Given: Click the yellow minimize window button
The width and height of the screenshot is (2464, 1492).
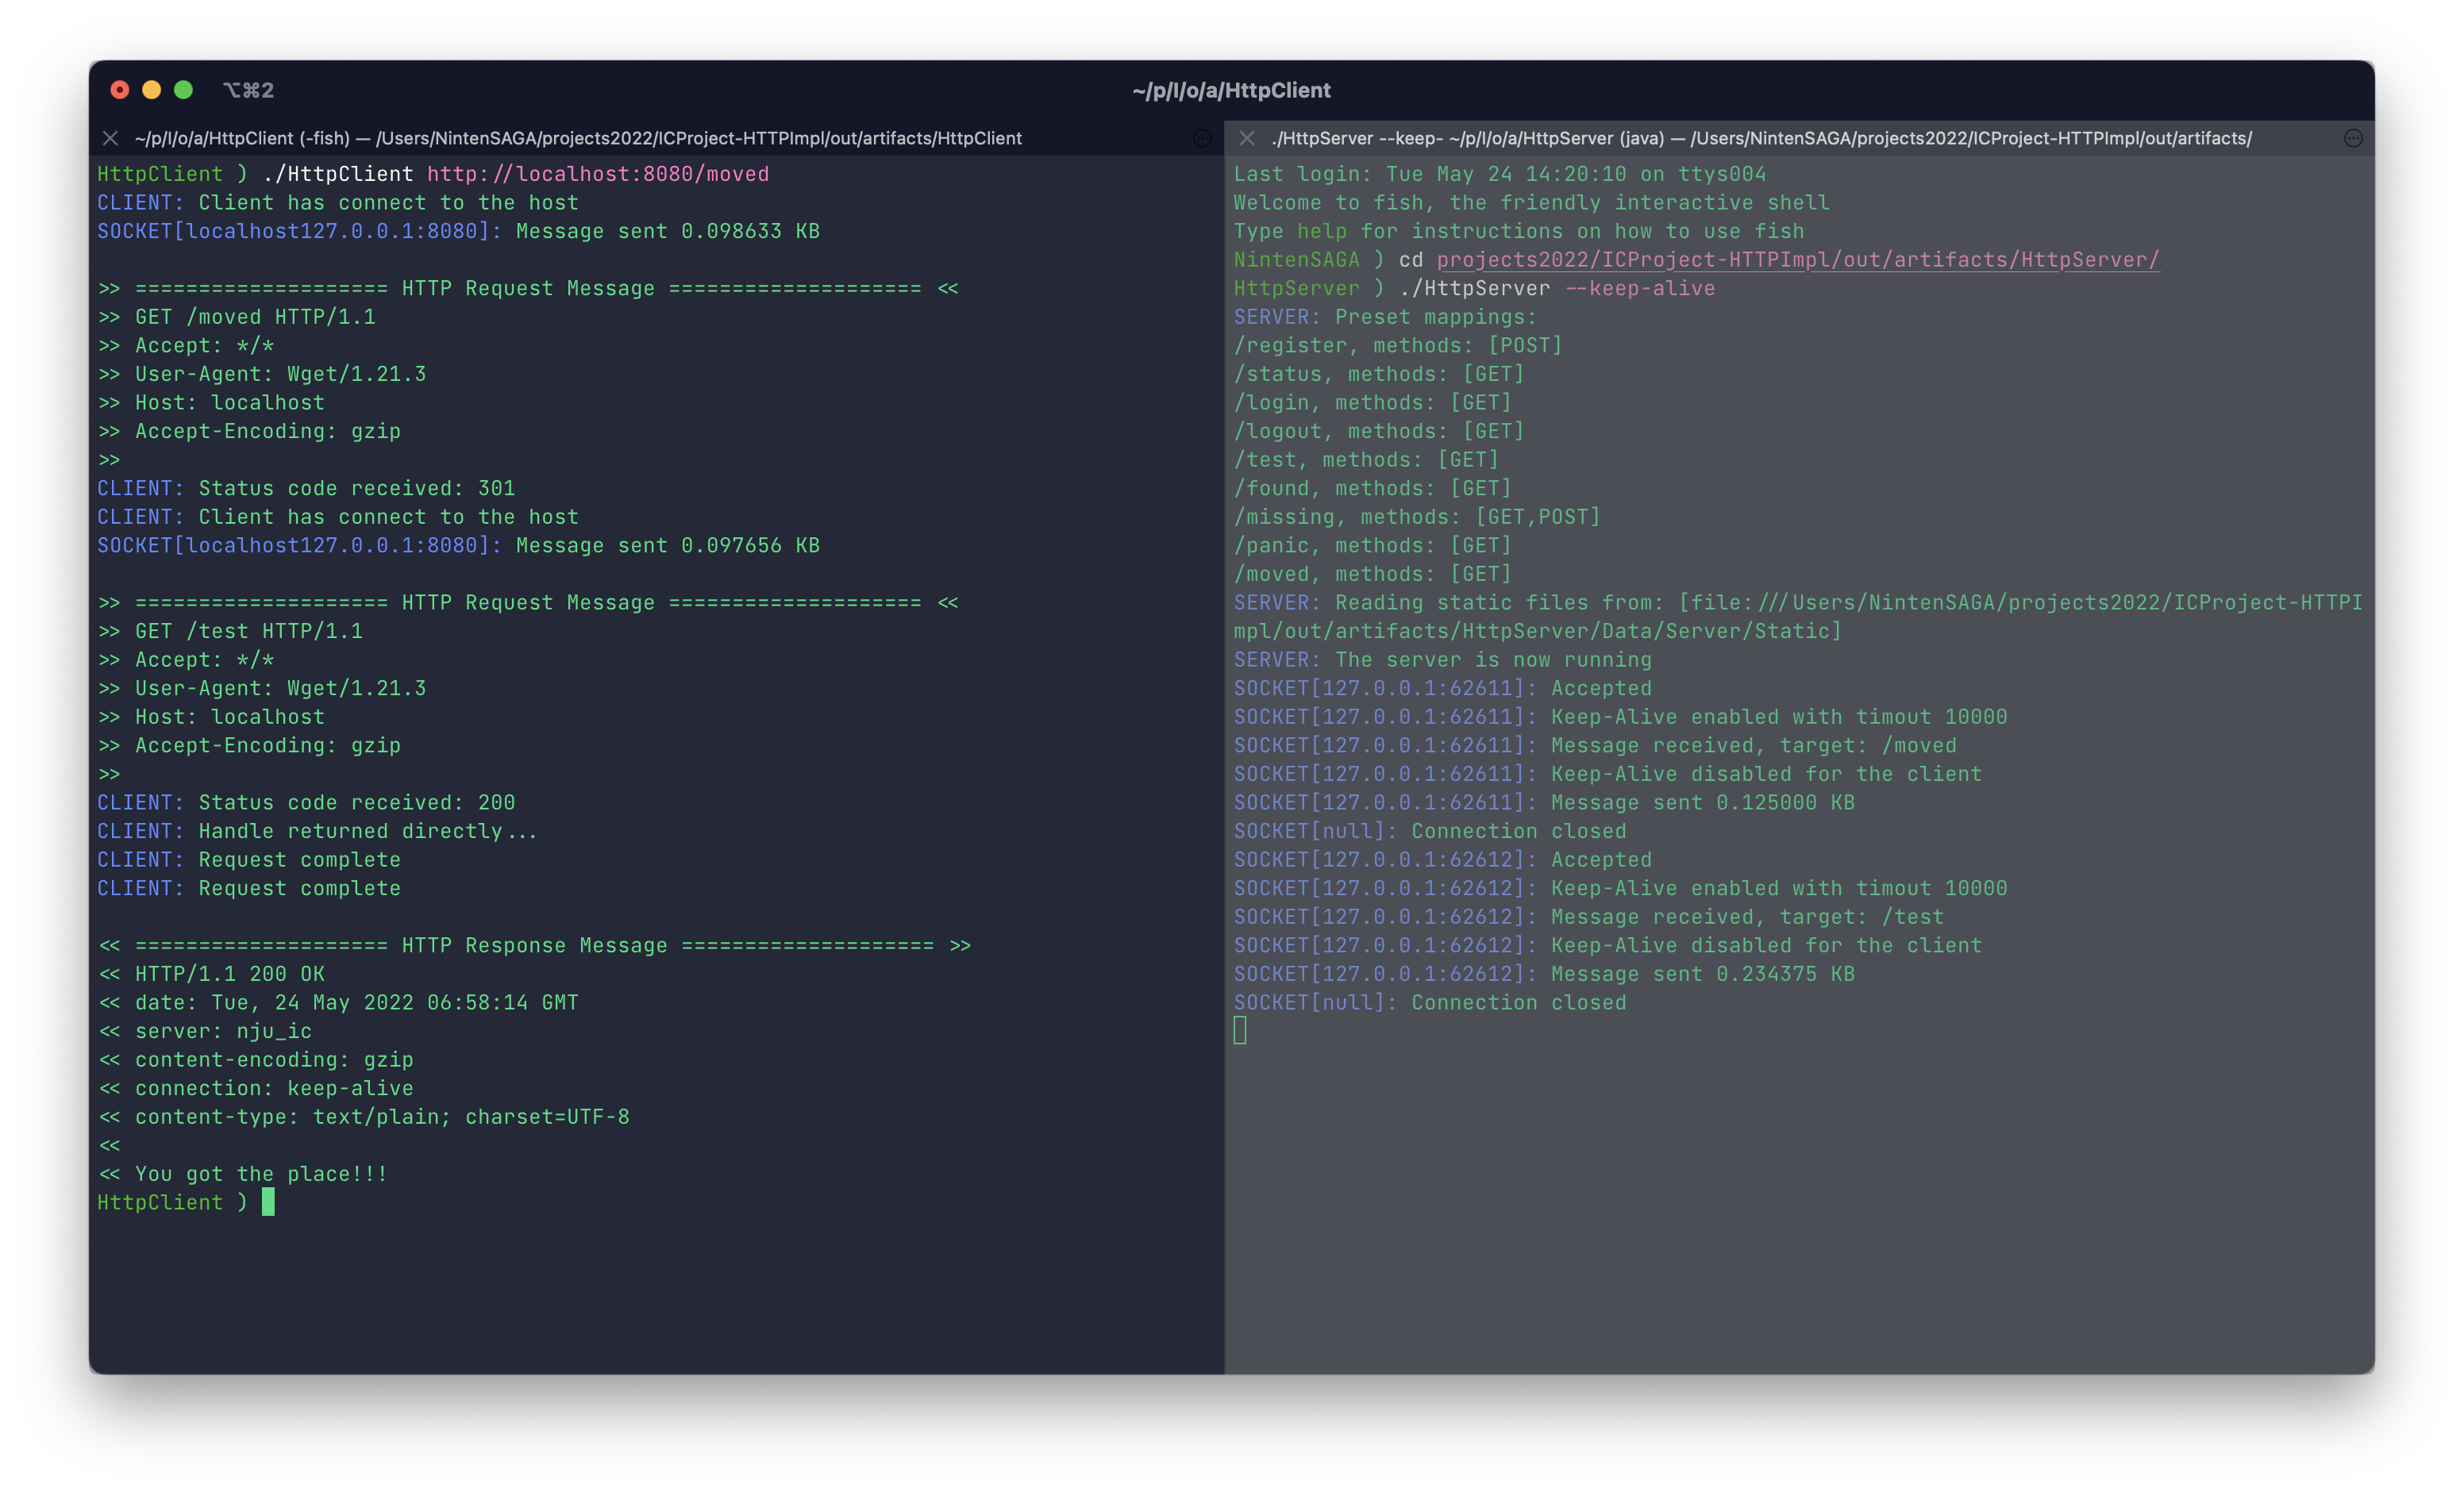Looking at the screenshot, I should (152, 90).
